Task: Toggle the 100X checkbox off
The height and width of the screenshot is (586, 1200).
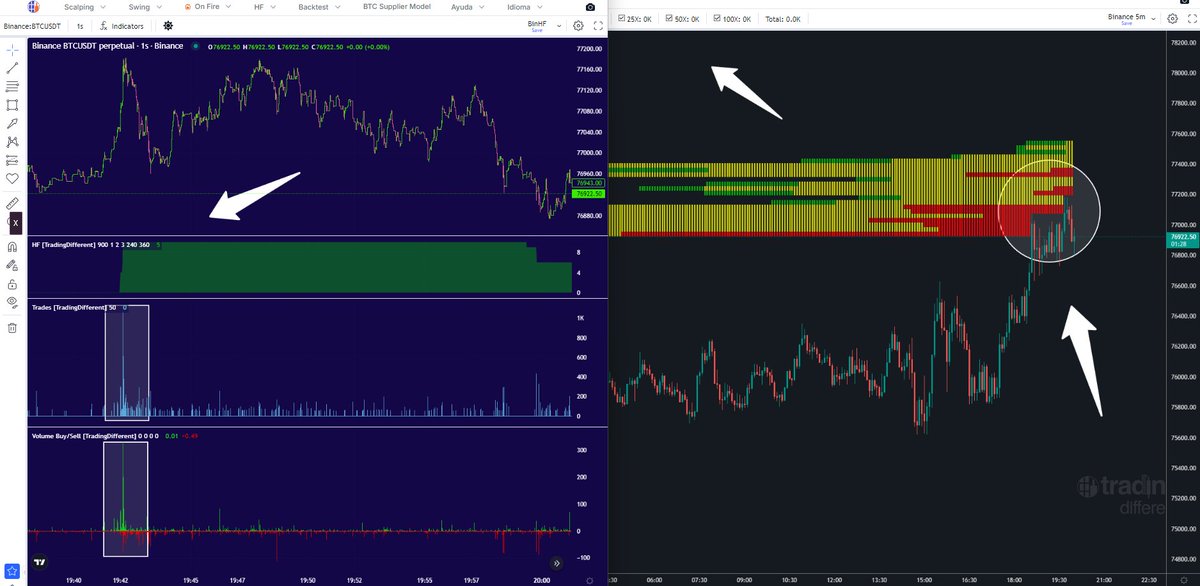Action: click(x=717, y=18)
